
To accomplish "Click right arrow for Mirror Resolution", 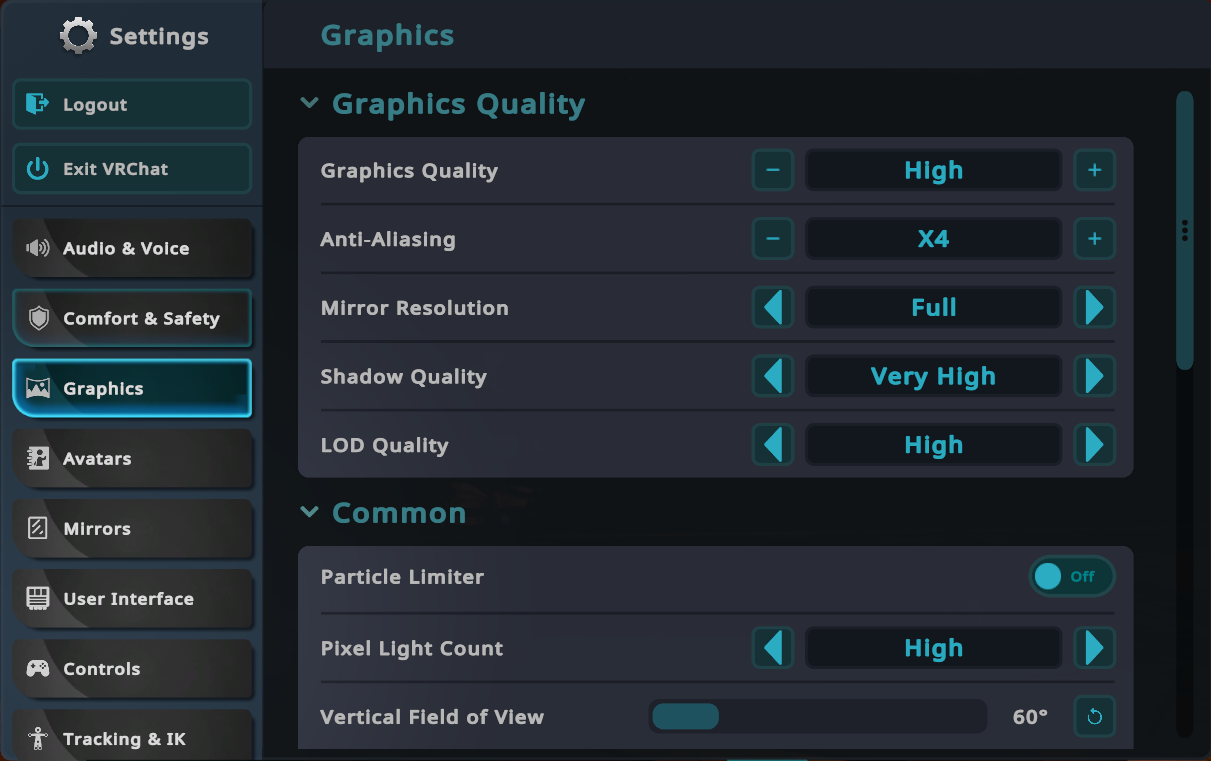I will [x=1094, y=308].
